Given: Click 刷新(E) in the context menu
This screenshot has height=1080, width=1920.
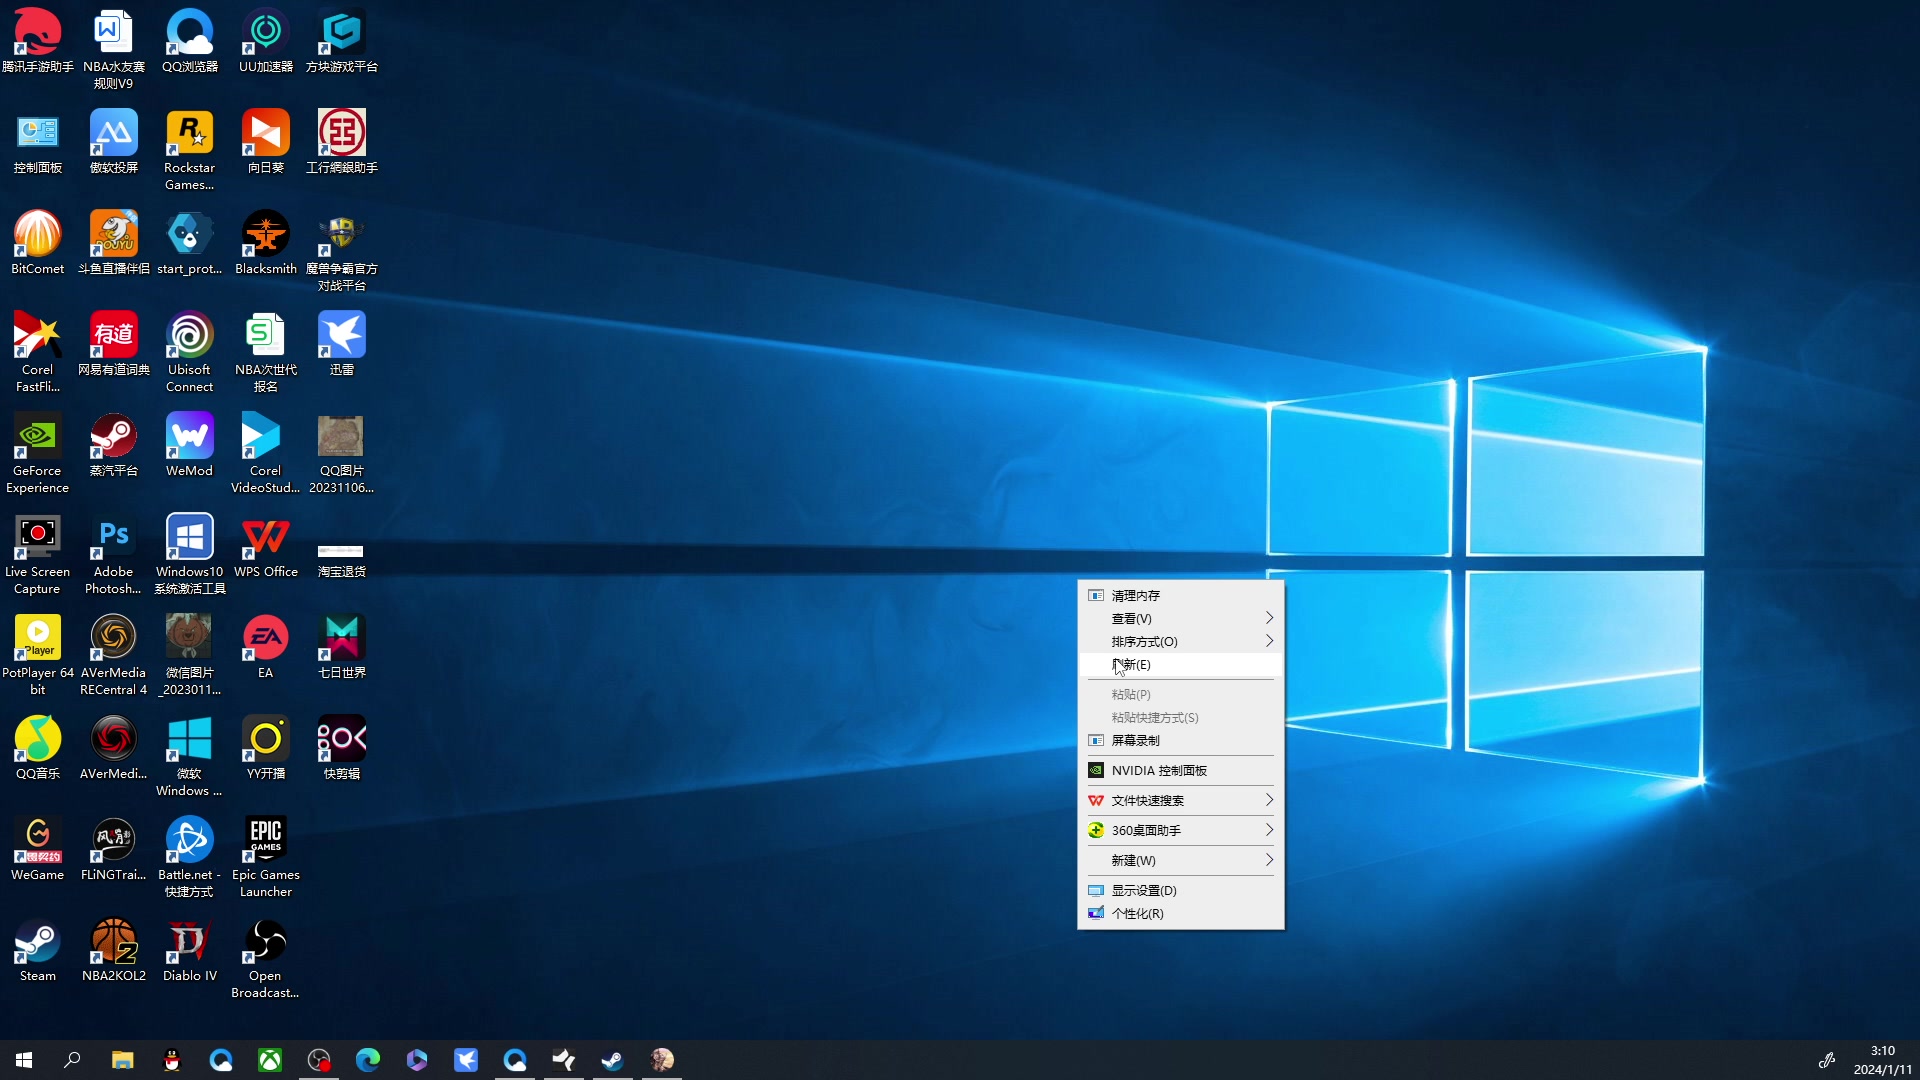Looking at the screenshot, I should point(1180,664).
